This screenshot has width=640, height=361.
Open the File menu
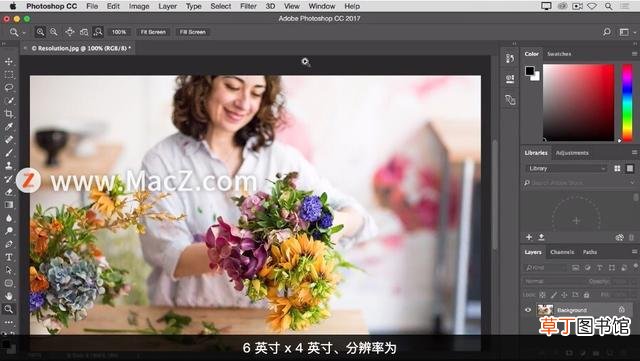tap(92, 6)
